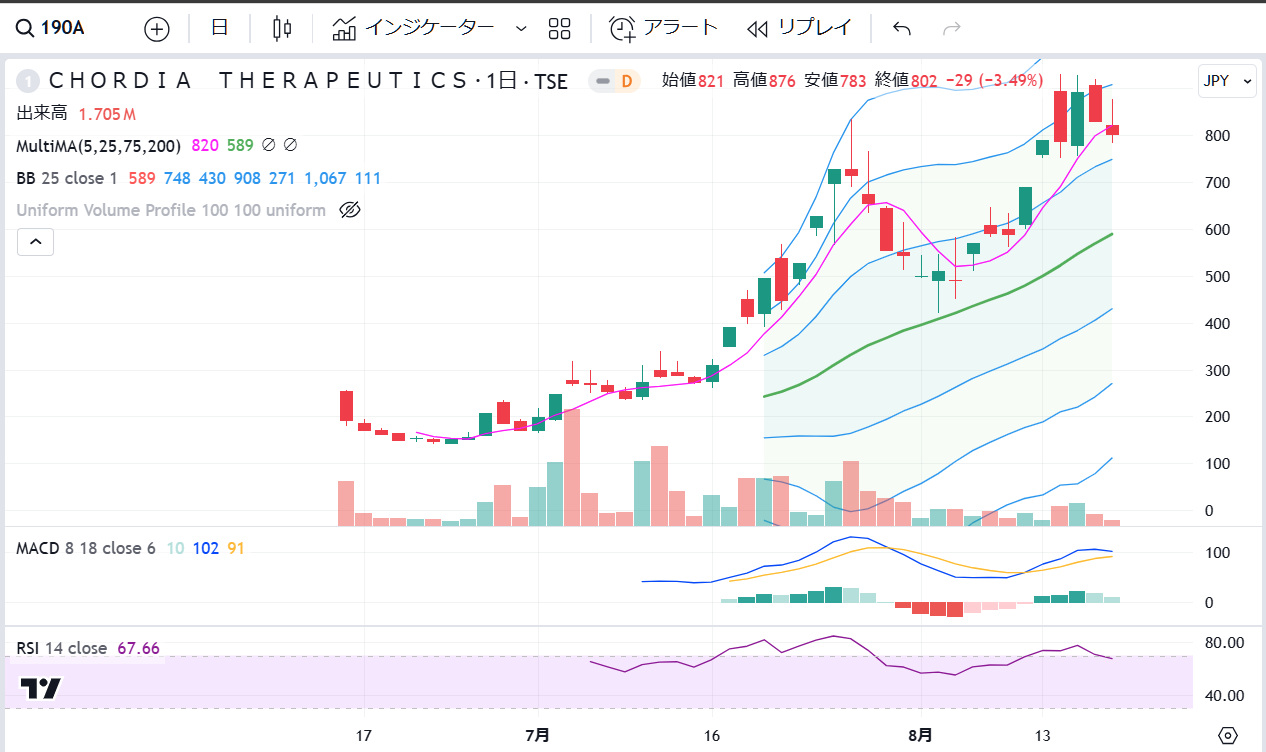Image resolution: width=1266 pixels, height=752 pixels.
Task: Open chart settings gear at bottom right
Action: [1229, 735]
